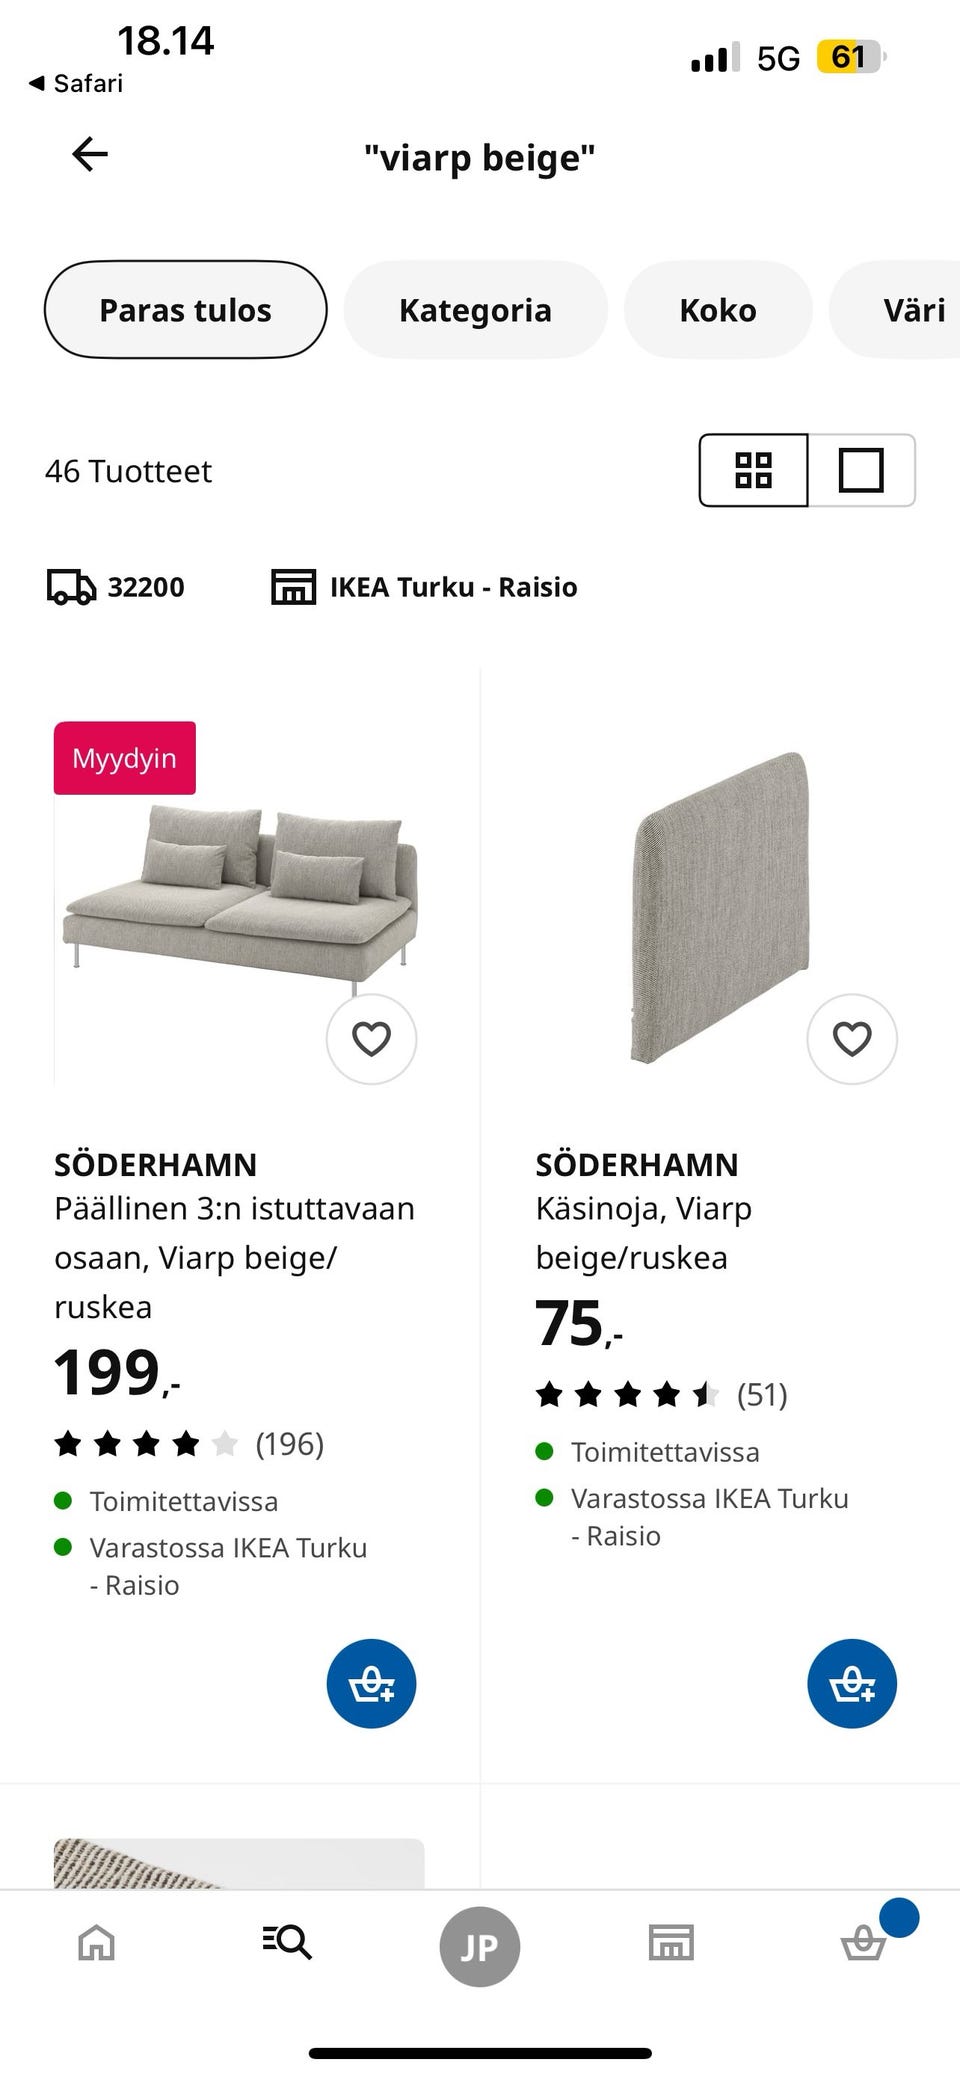Viewport: 960px width, 2077px height.
Task: Open the Kategoria filter
Action: (x=476, y=309)
